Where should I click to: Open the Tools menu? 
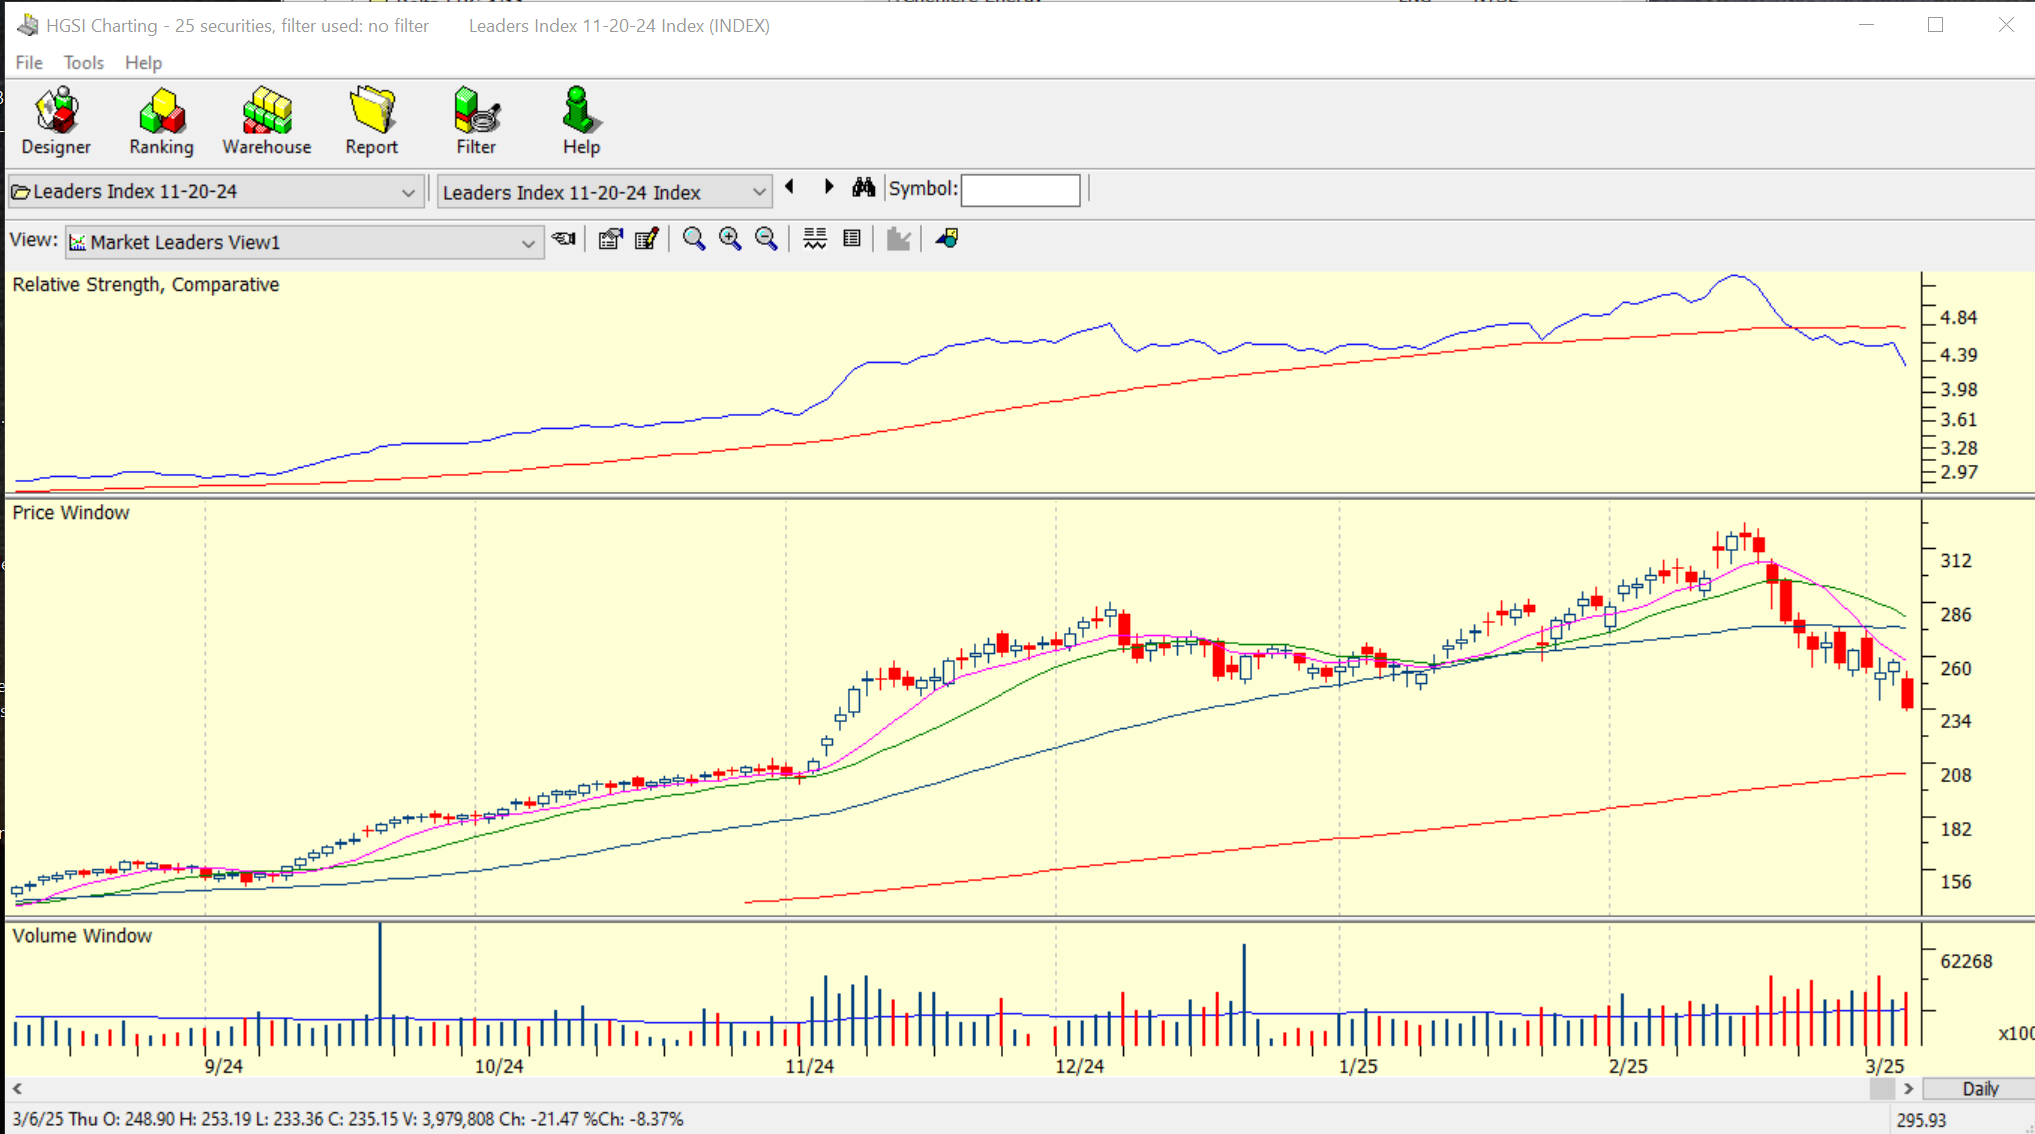pyautogui.click(x=84, y=63)
